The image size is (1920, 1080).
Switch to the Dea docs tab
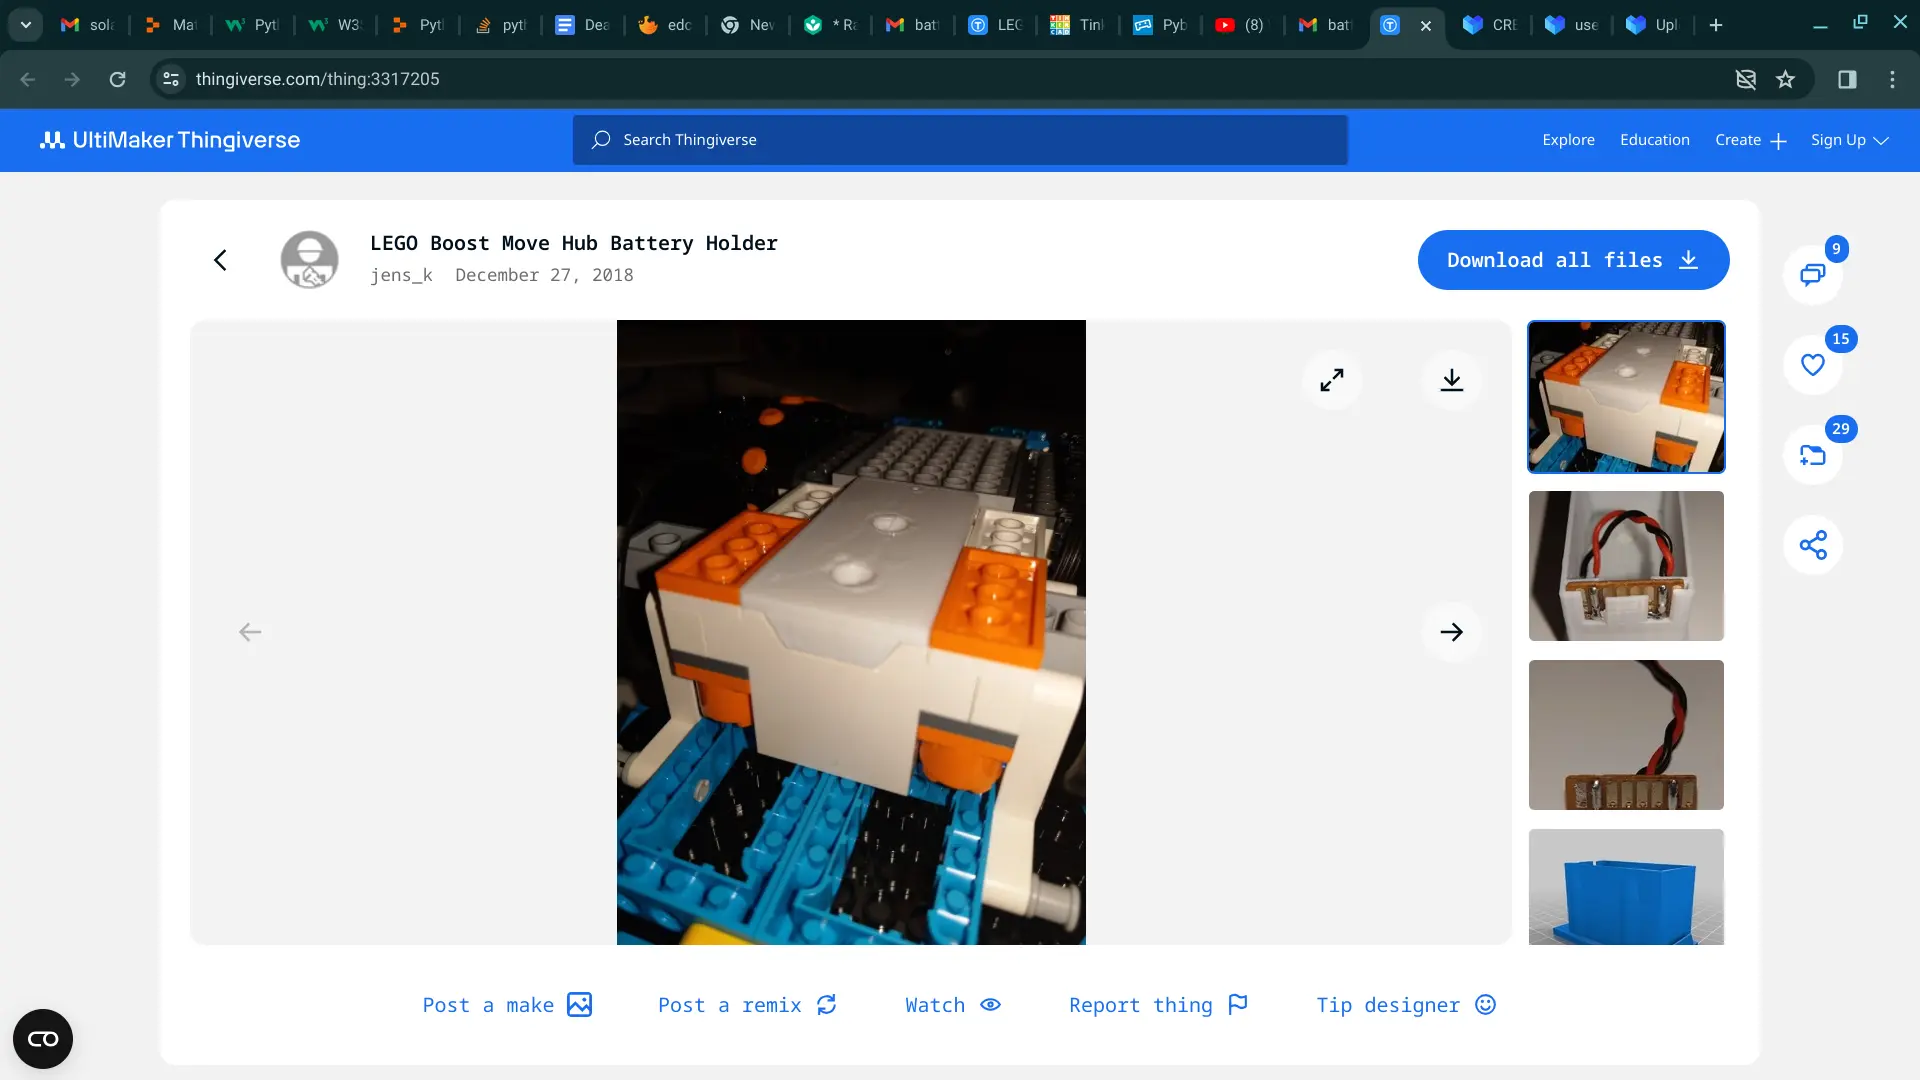[582, 25]
